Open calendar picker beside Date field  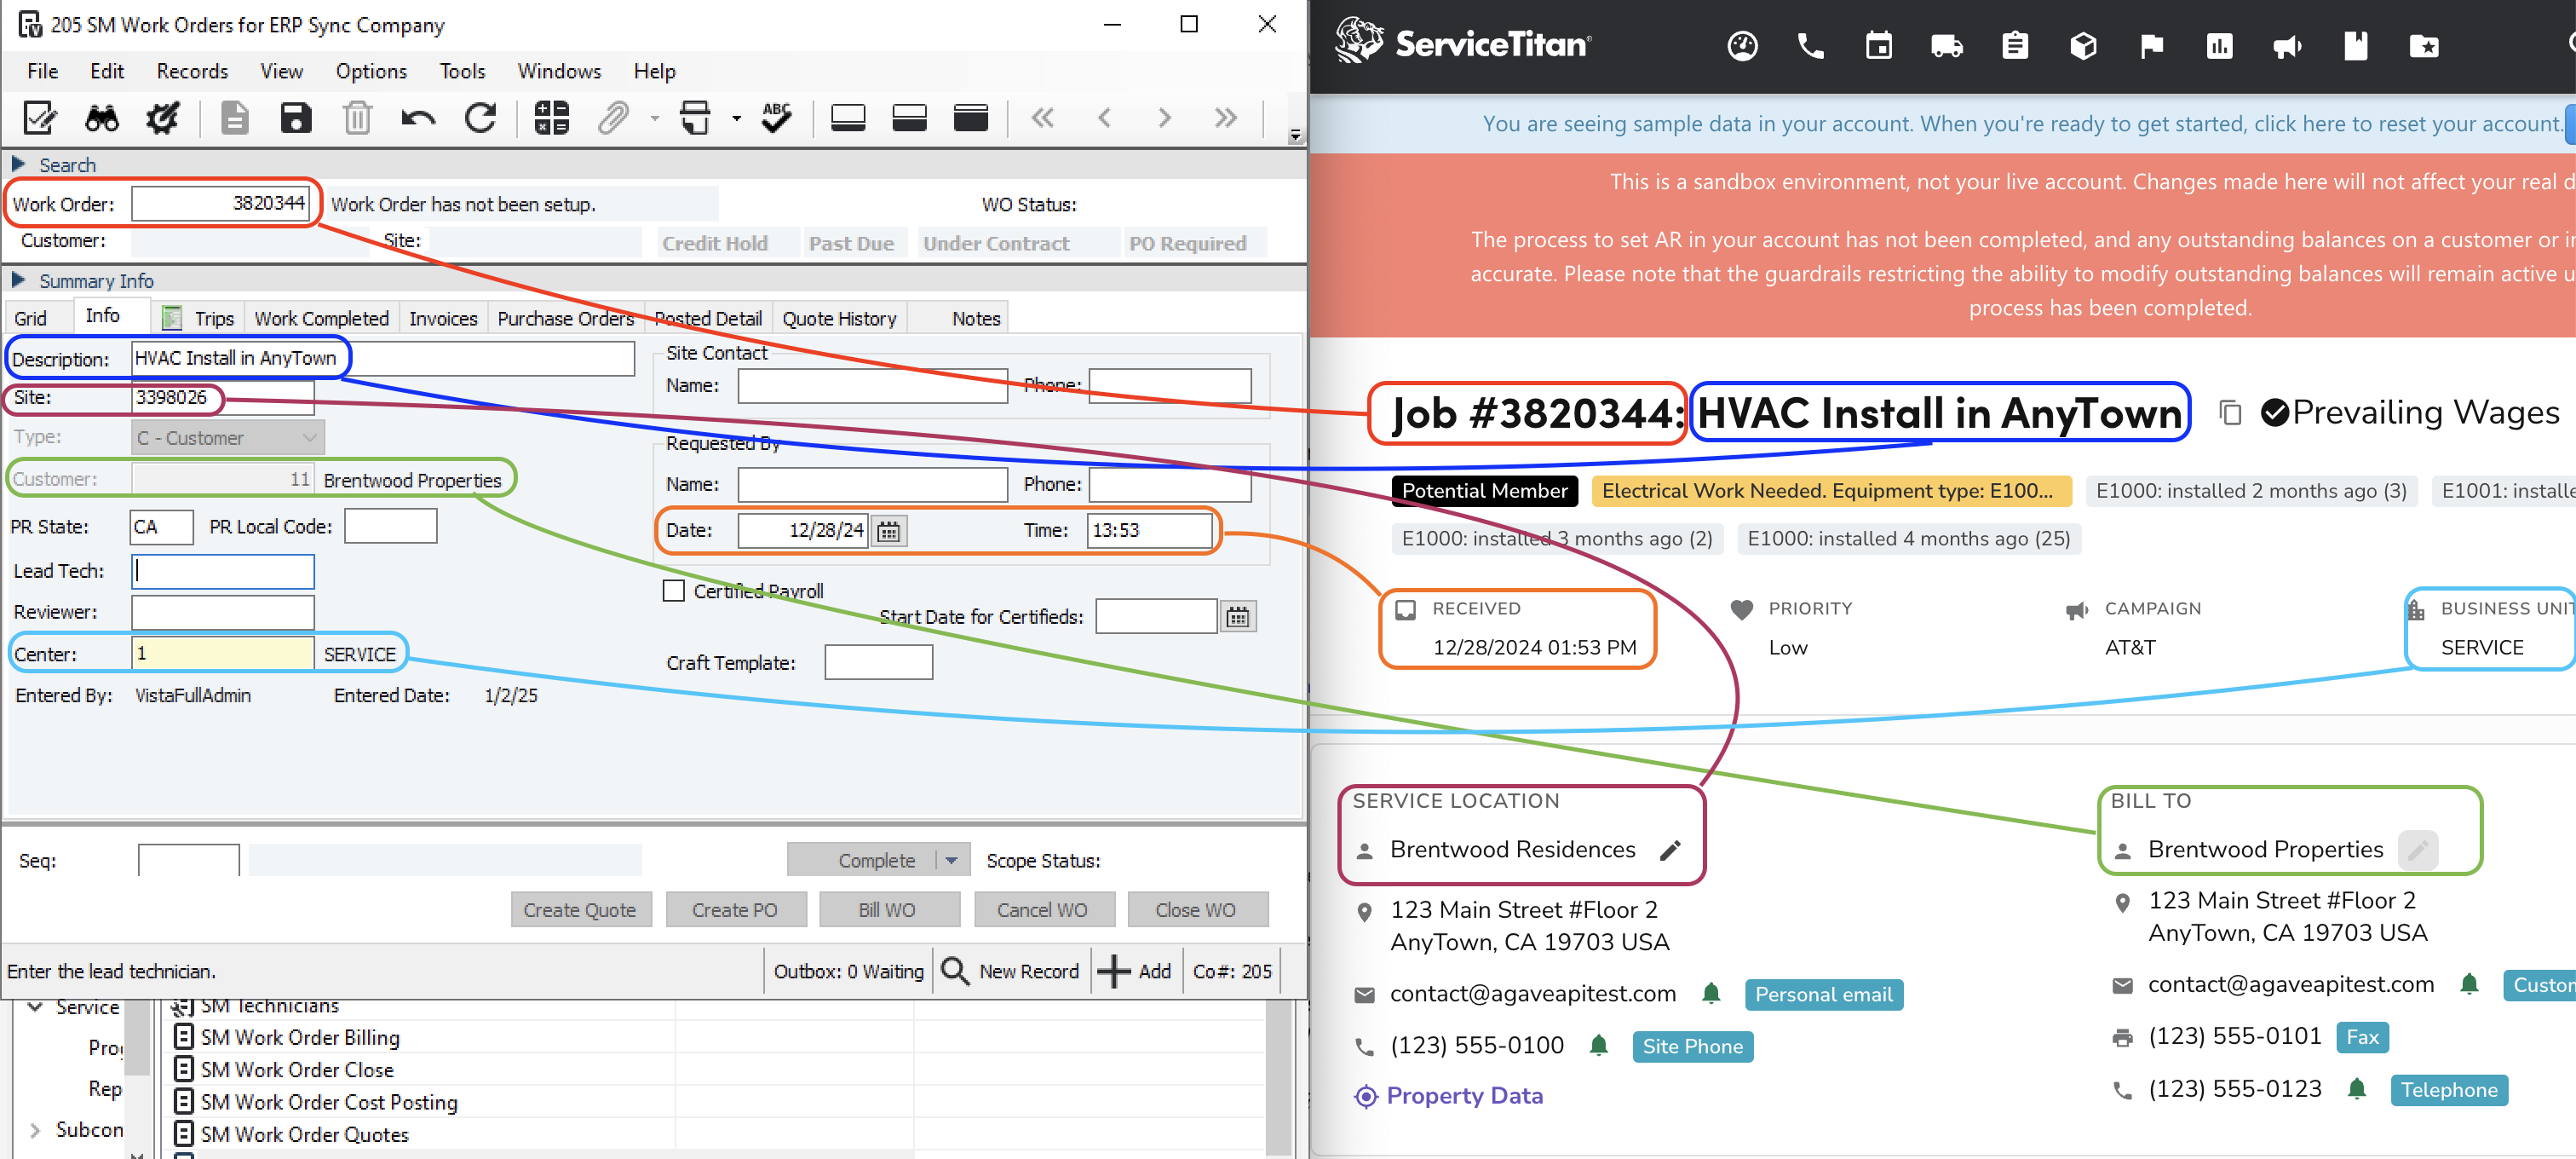(888, 531)
